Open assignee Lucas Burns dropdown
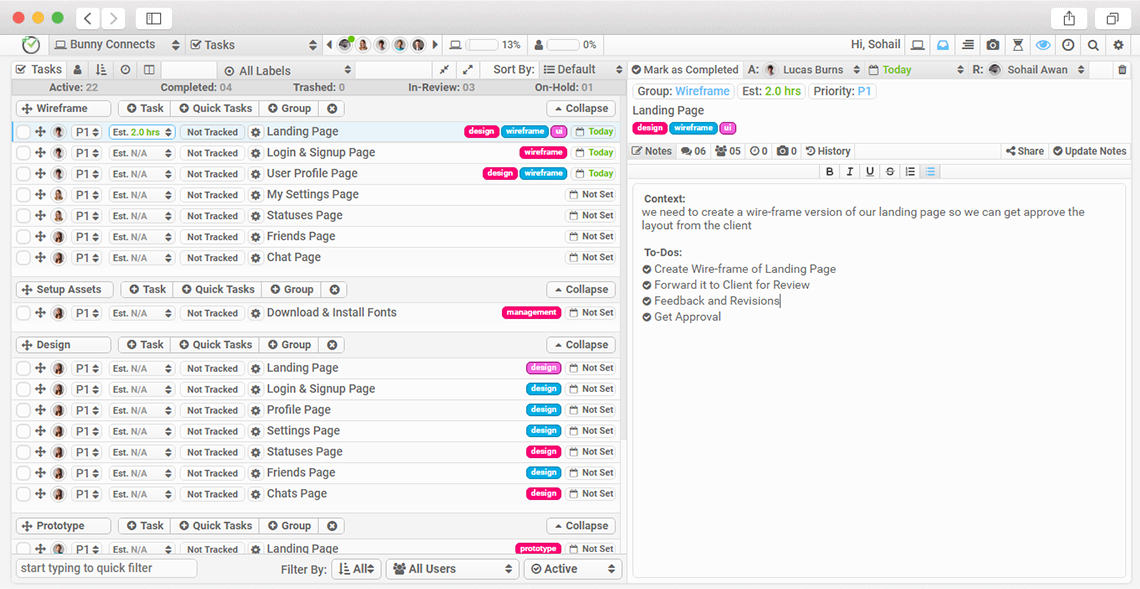 click(811, 70)
